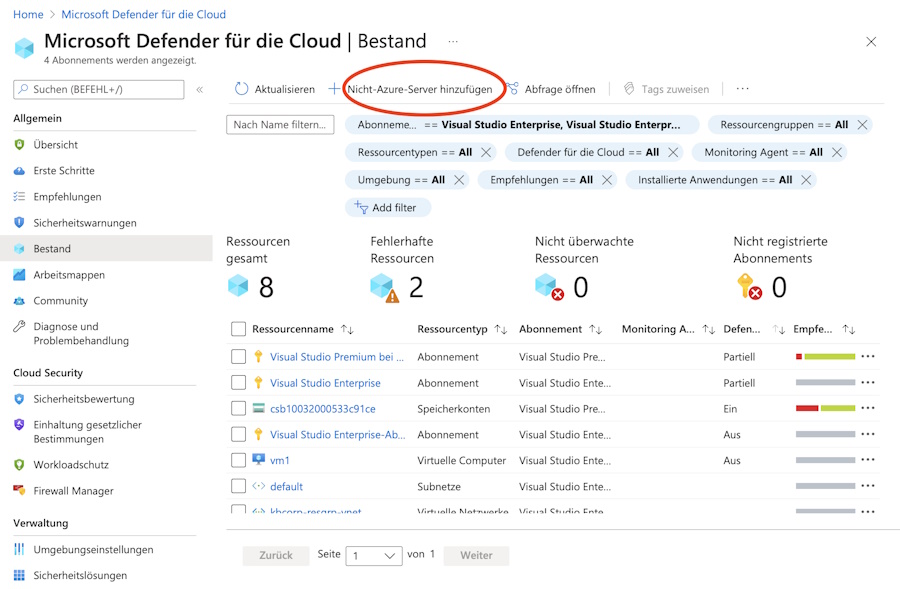This screenshot has width=900, height=589.
Task: Click the Arbeitsmappen chart icon
Action: click(x=19, y=274)
